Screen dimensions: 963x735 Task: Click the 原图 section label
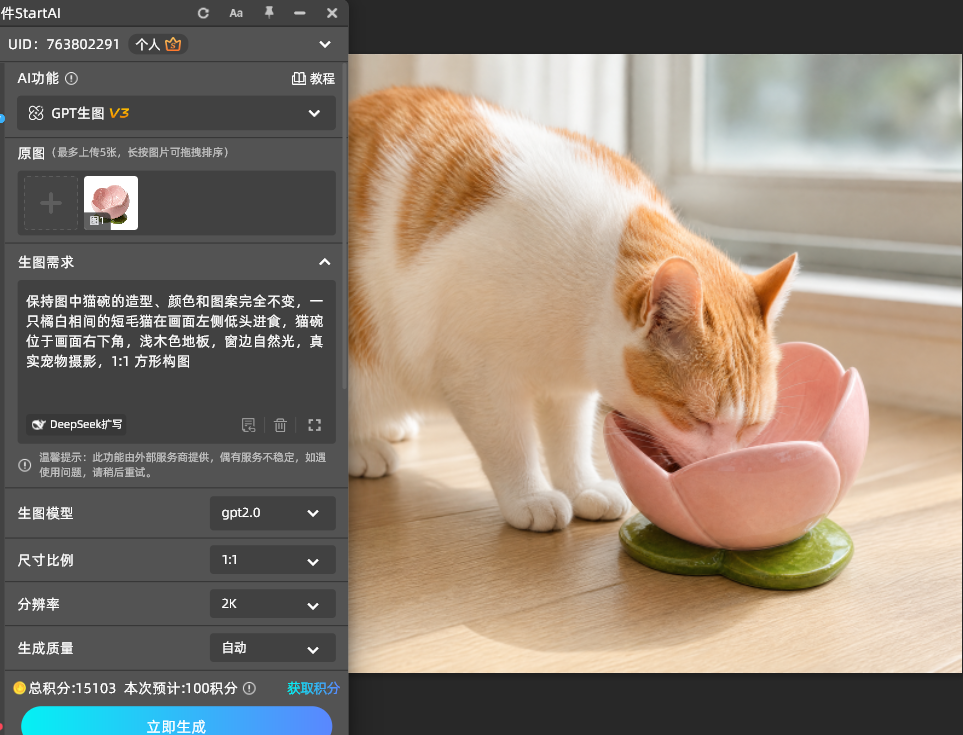tap(31, 153)
